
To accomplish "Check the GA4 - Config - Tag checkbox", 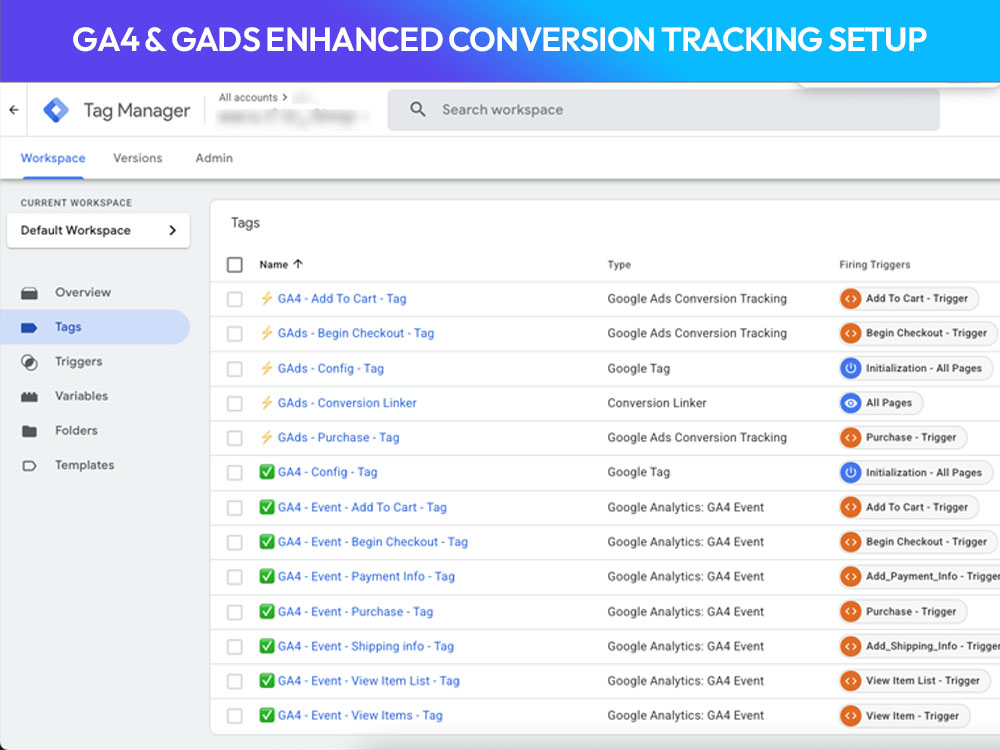I will [235, 473].
